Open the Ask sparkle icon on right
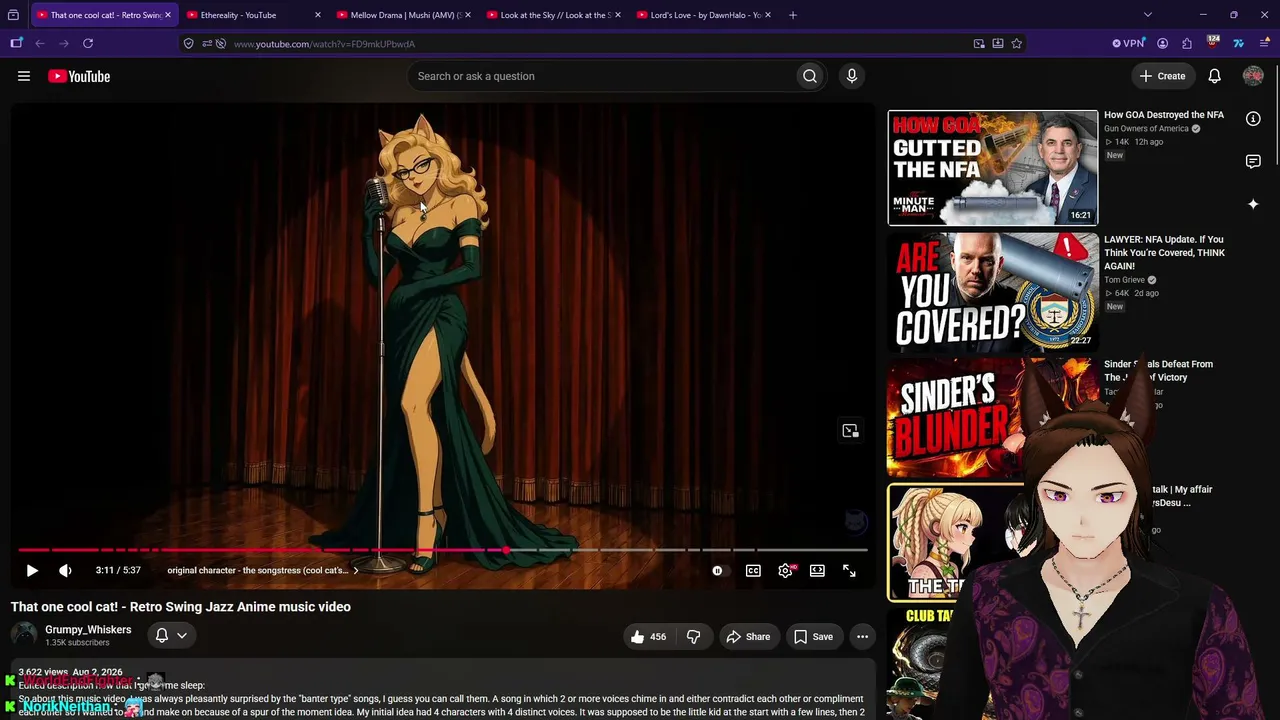The height and width of the screenshot is (720, 1280). pos(1253,204)
